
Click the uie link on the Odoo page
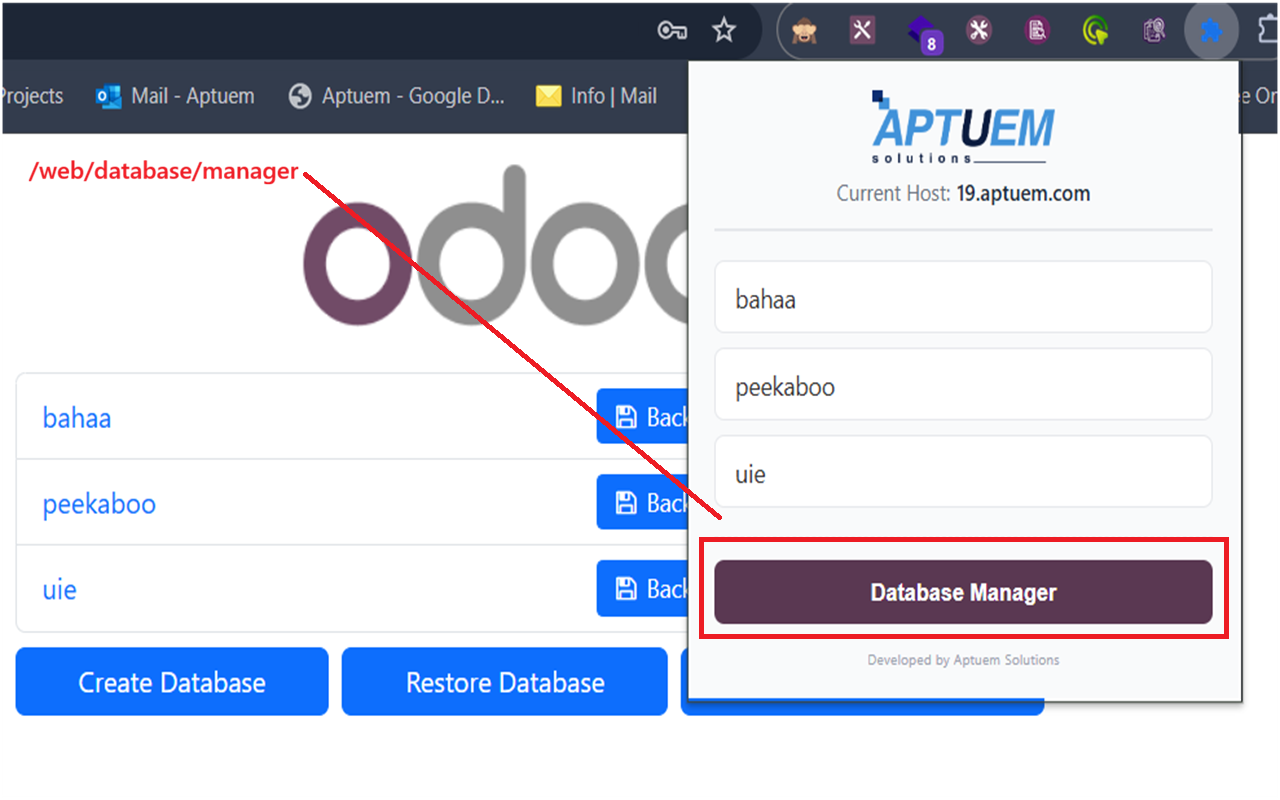[59, 589]
